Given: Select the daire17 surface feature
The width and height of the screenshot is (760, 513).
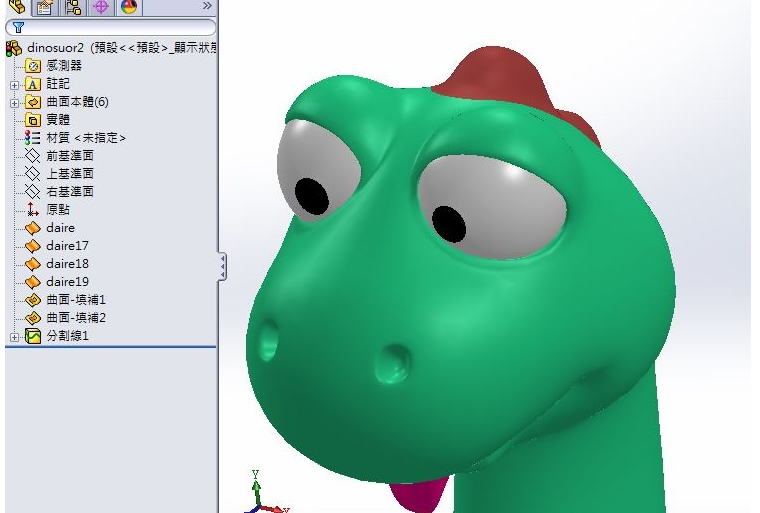Looking at the screenshot, I should coord(67,246).
